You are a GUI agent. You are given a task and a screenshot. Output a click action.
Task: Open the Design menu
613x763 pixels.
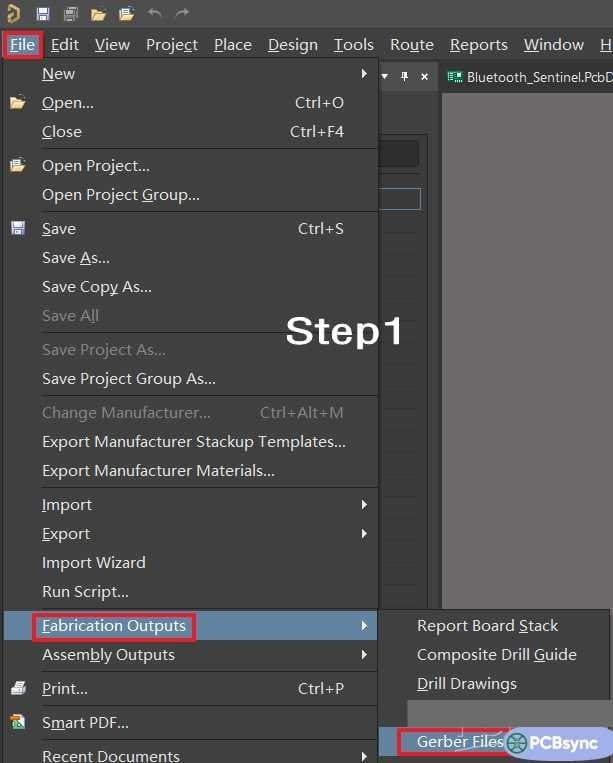point(293,45)
